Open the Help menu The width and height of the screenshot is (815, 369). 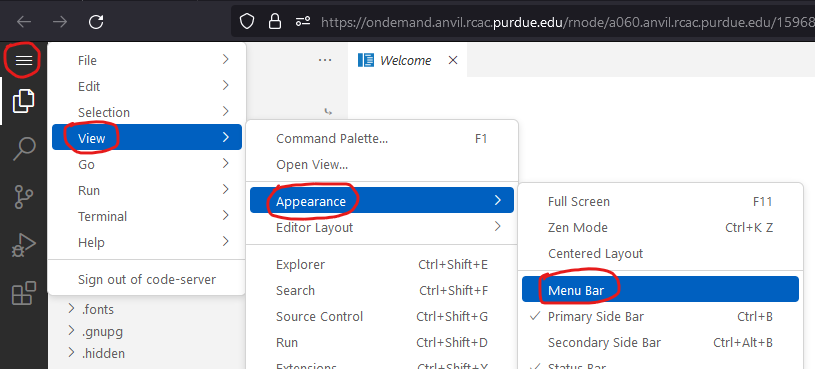coord(147,242)
